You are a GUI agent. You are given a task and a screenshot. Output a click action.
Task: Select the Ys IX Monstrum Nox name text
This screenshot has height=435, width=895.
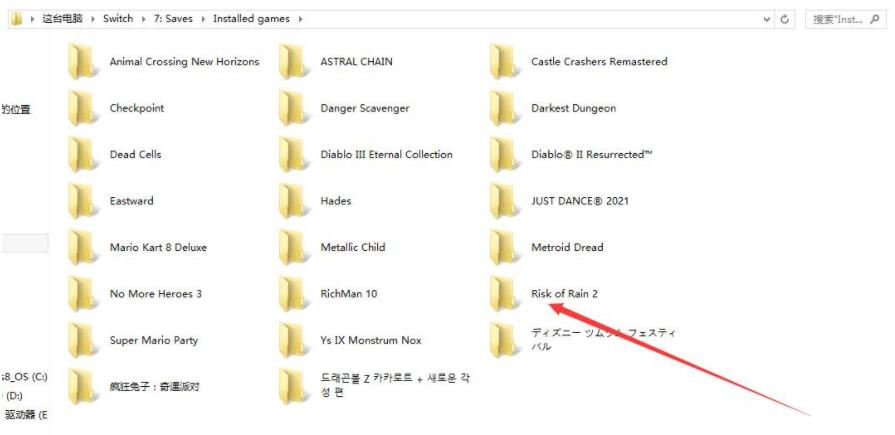tap(370, 340)
